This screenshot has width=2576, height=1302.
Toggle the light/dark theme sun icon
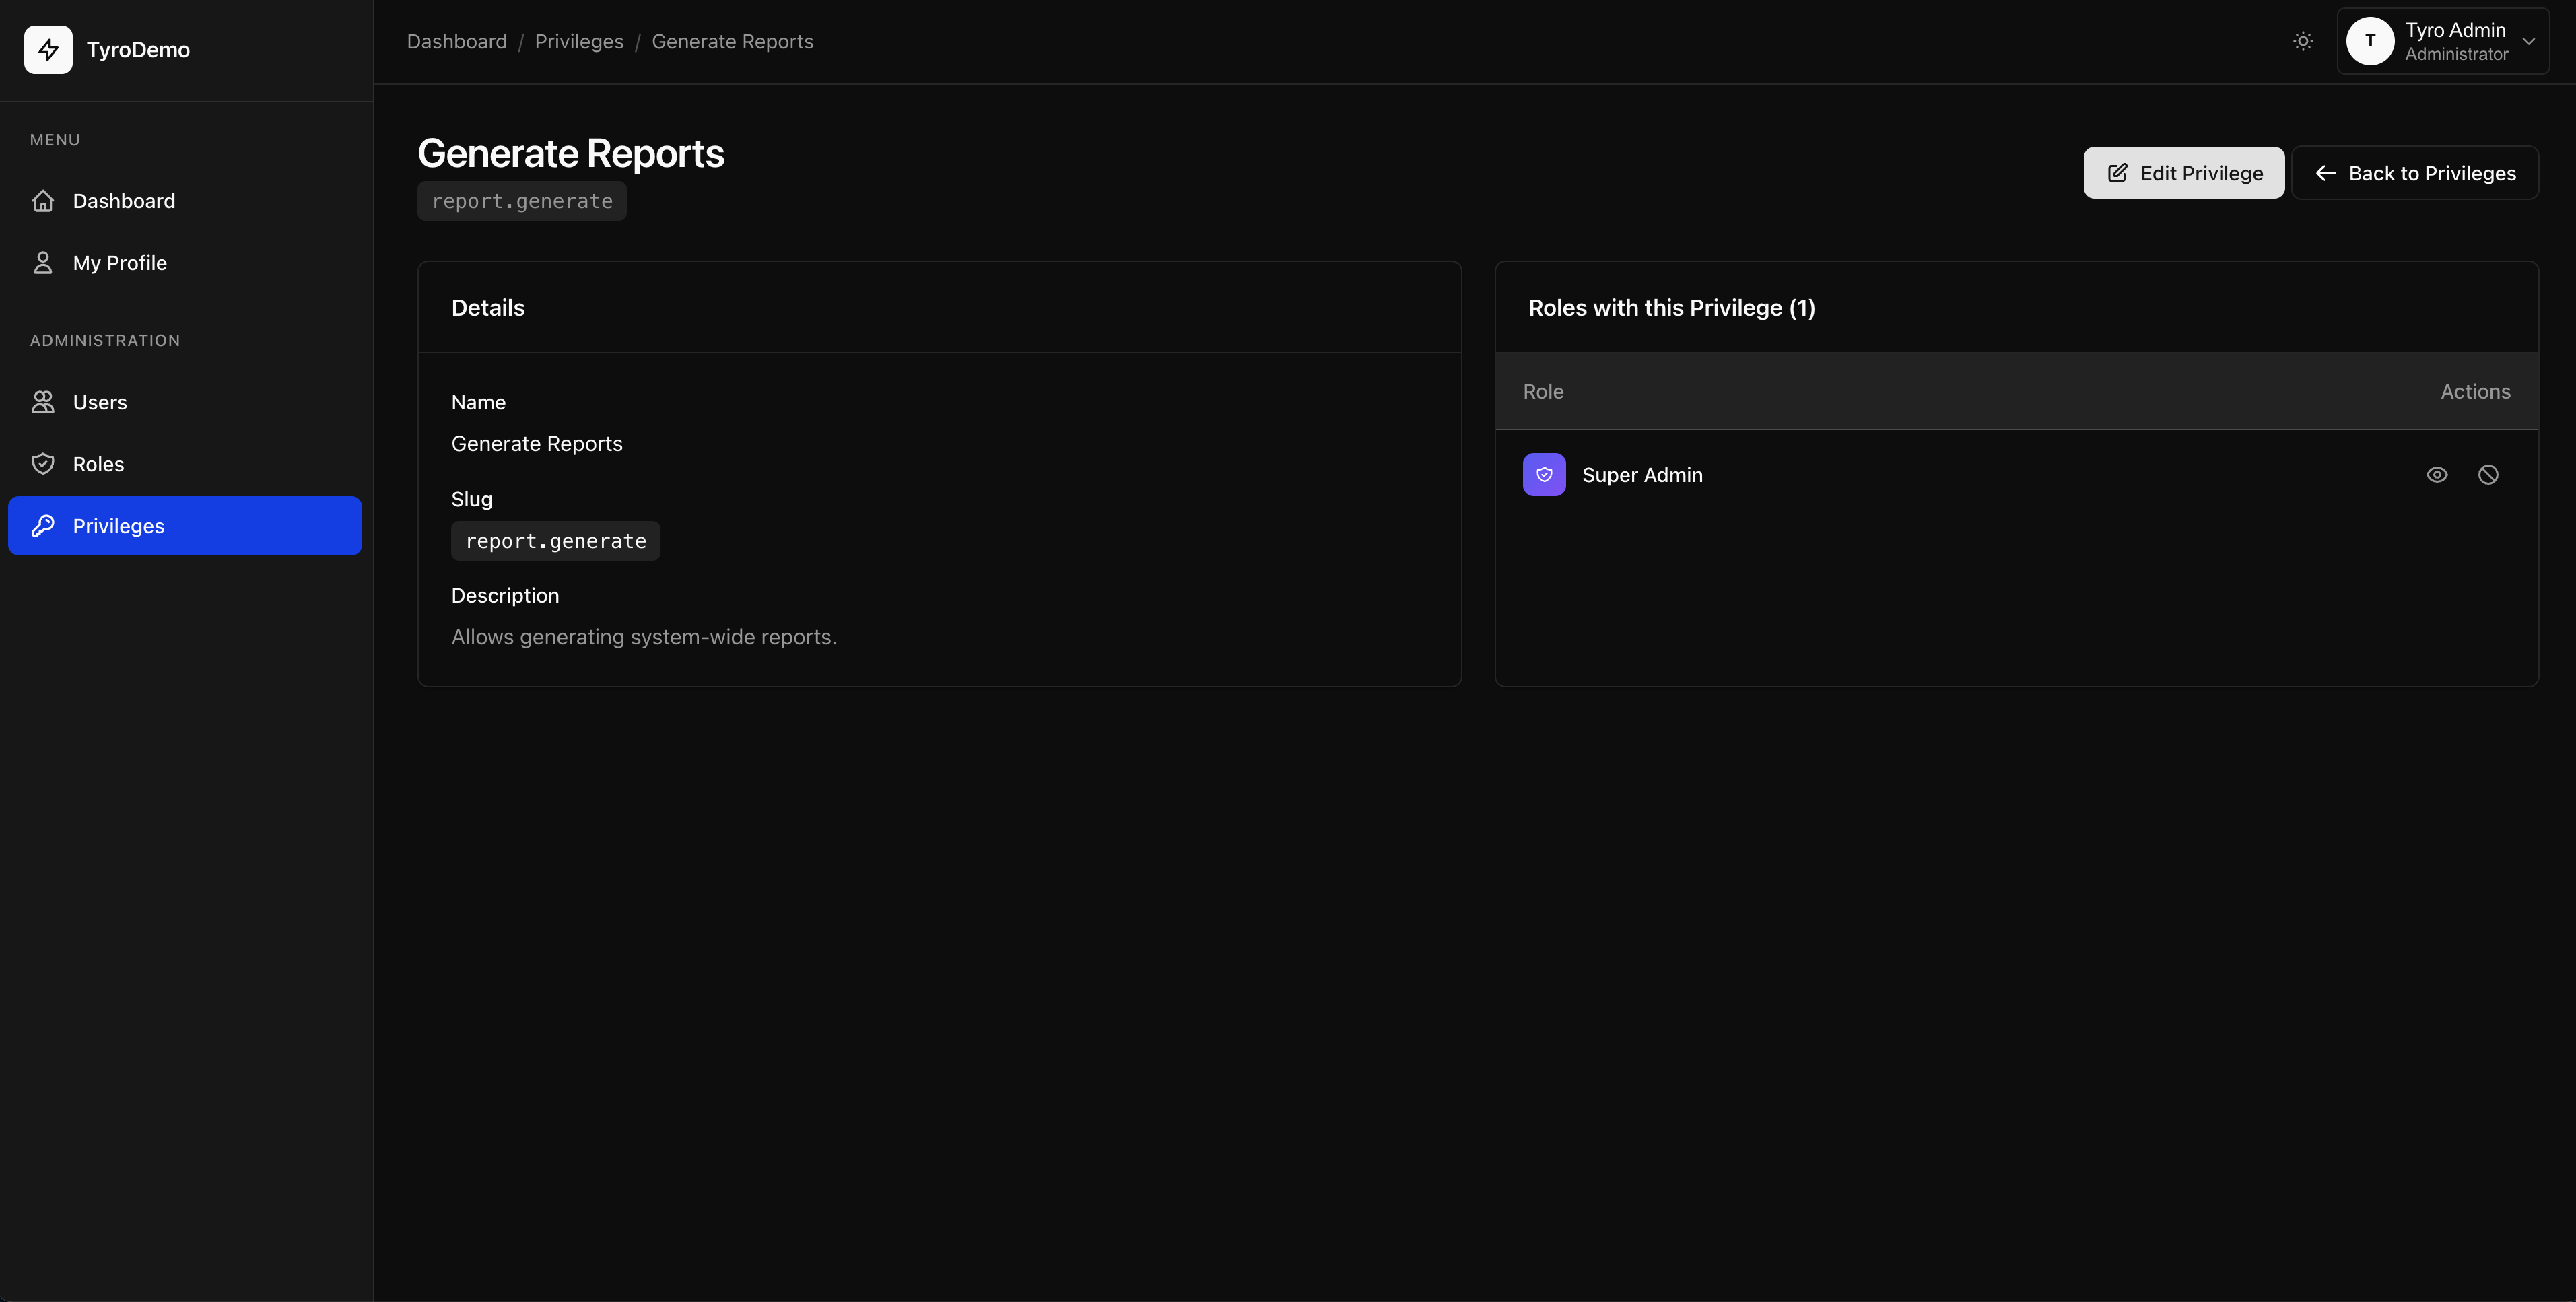pos(2303,41)
